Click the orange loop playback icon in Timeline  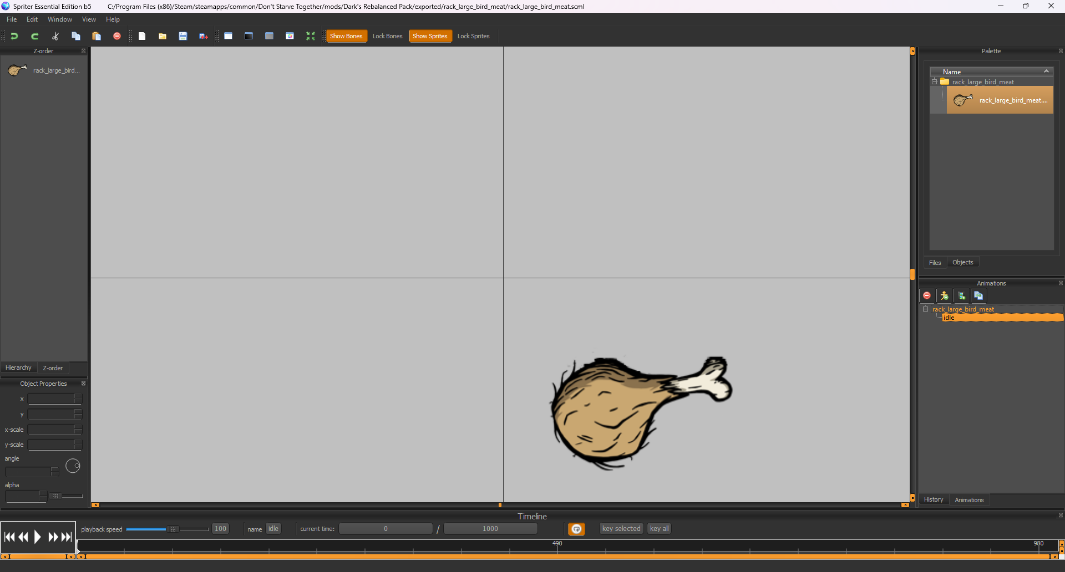pos(576,529)
